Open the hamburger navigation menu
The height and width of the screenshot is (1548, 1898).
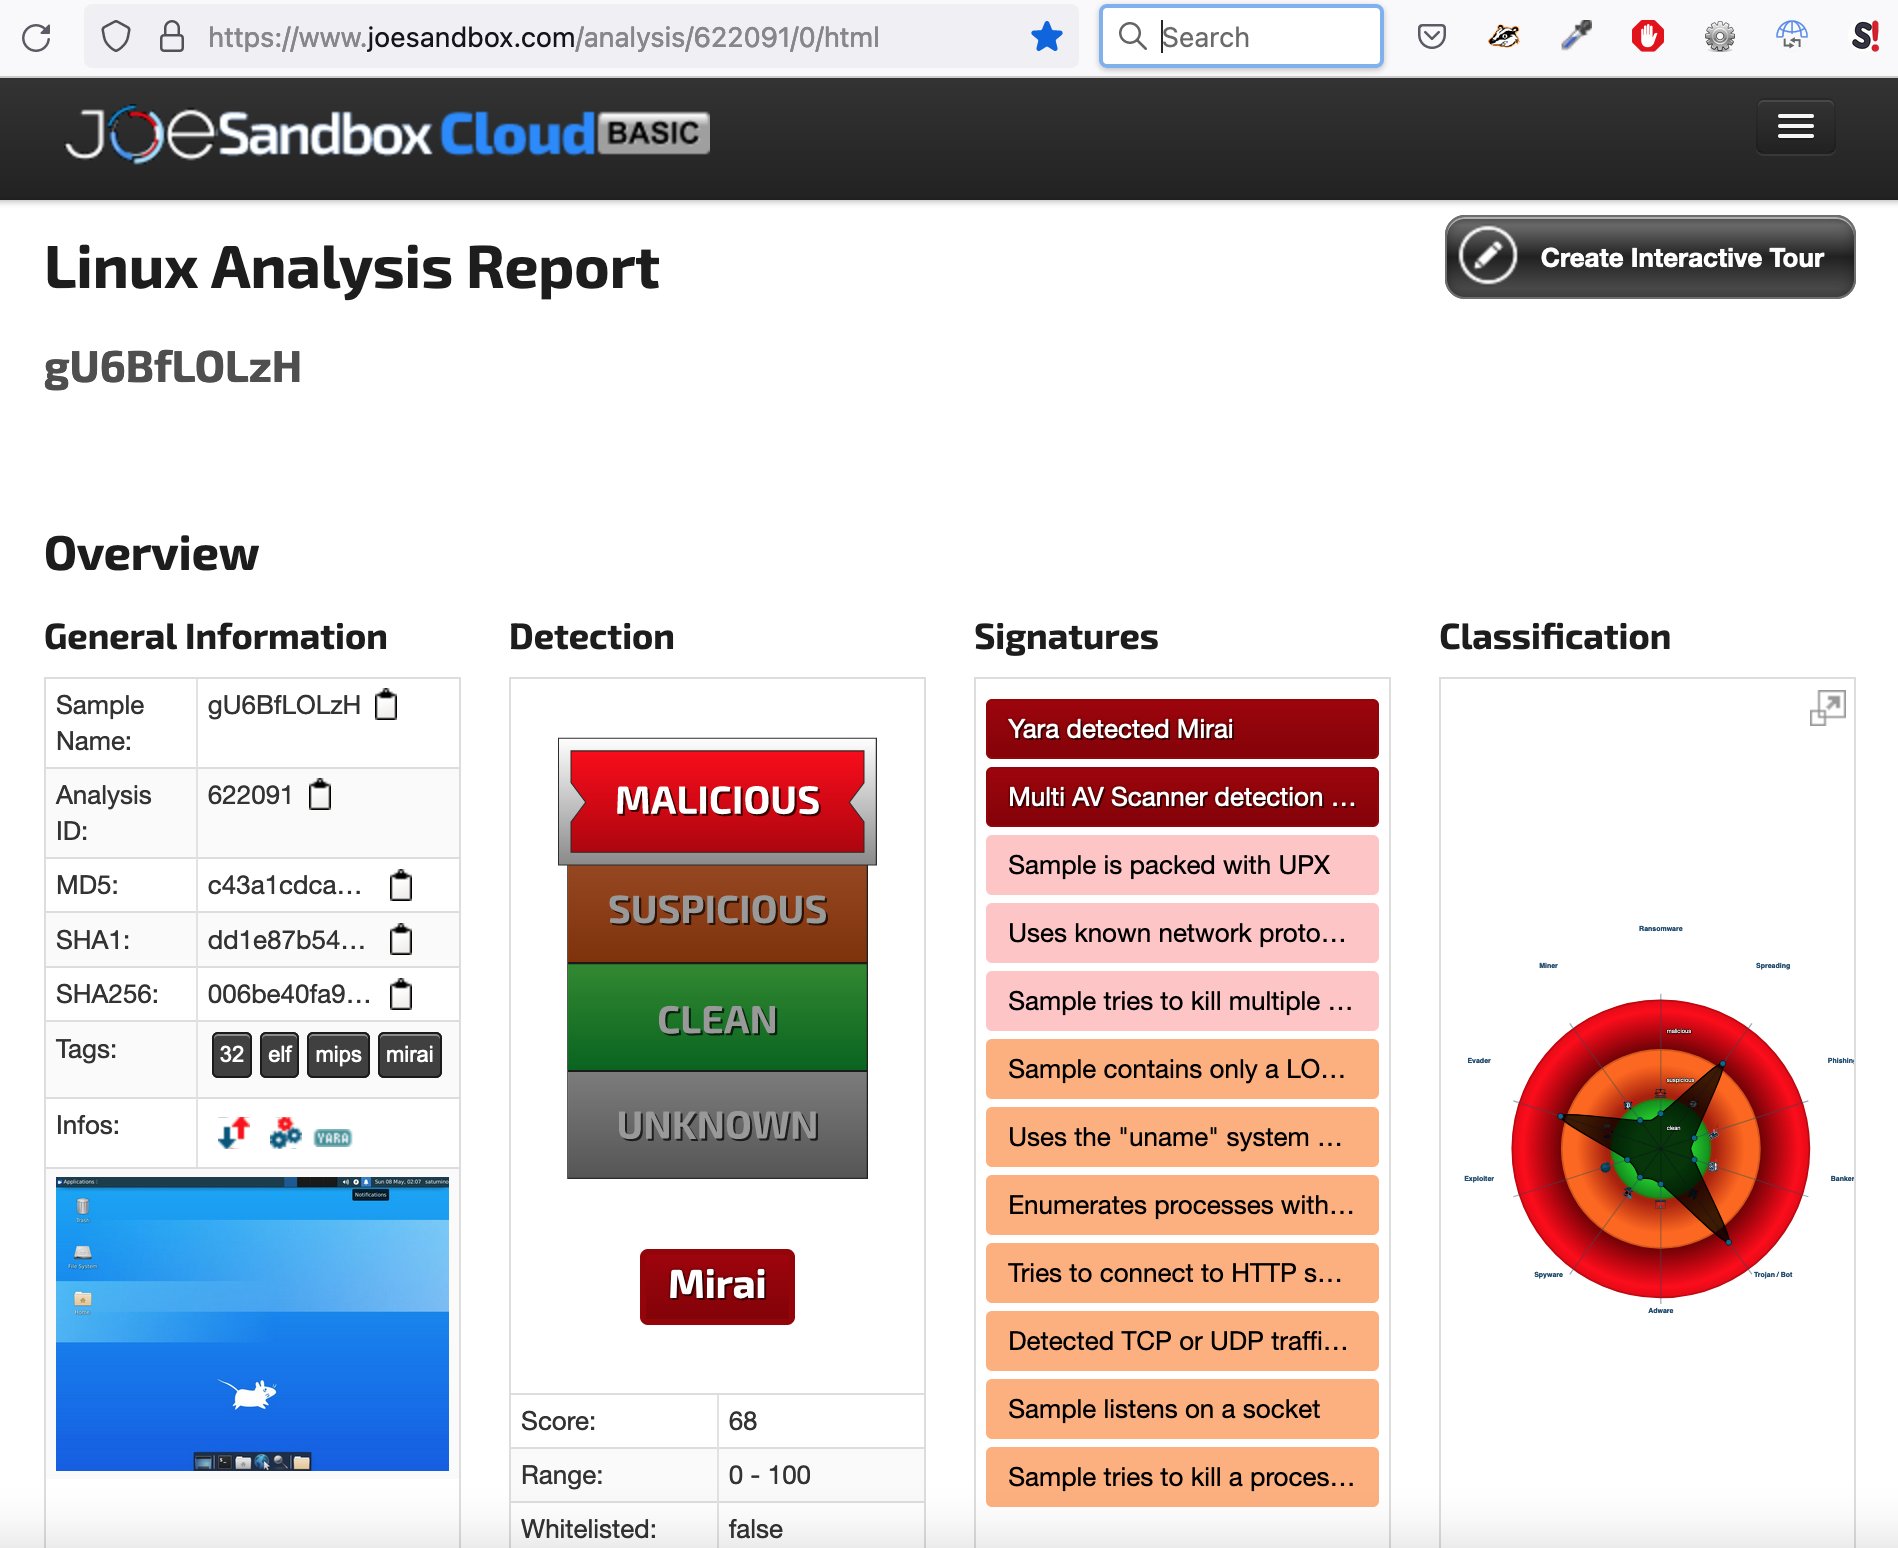(x=1795, y=127)
